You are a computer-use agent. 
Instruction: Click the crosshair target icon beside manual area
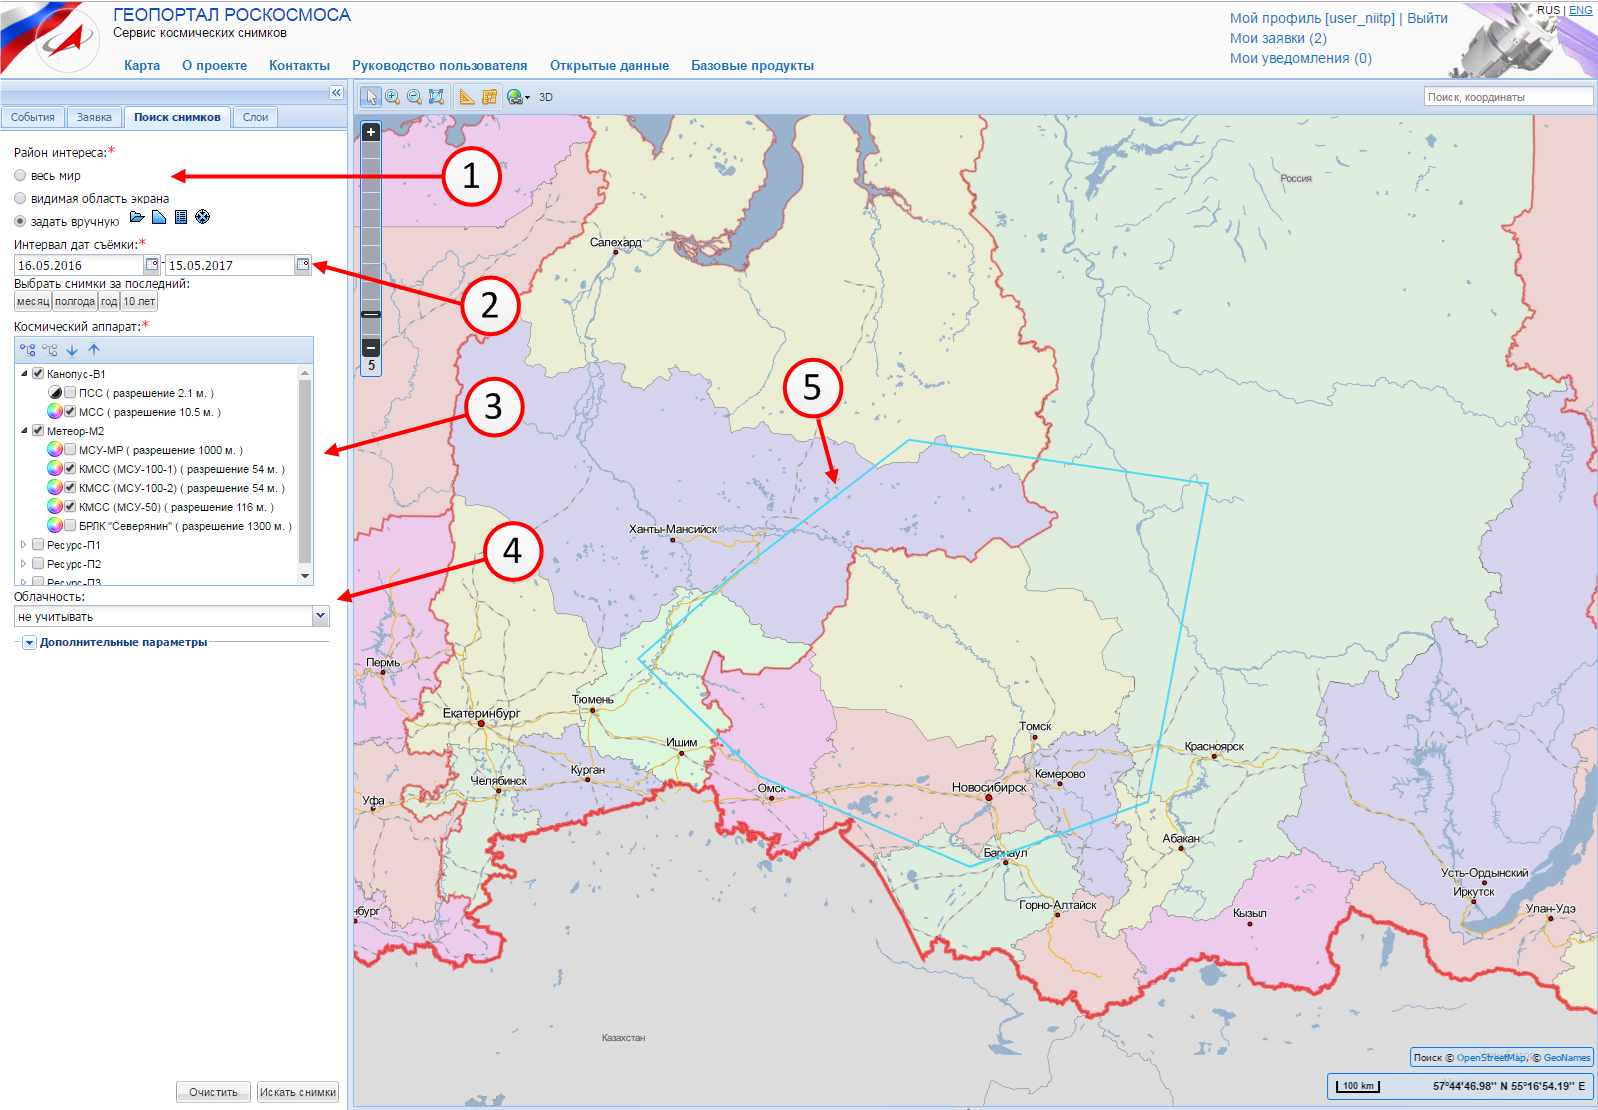(203, 217)
